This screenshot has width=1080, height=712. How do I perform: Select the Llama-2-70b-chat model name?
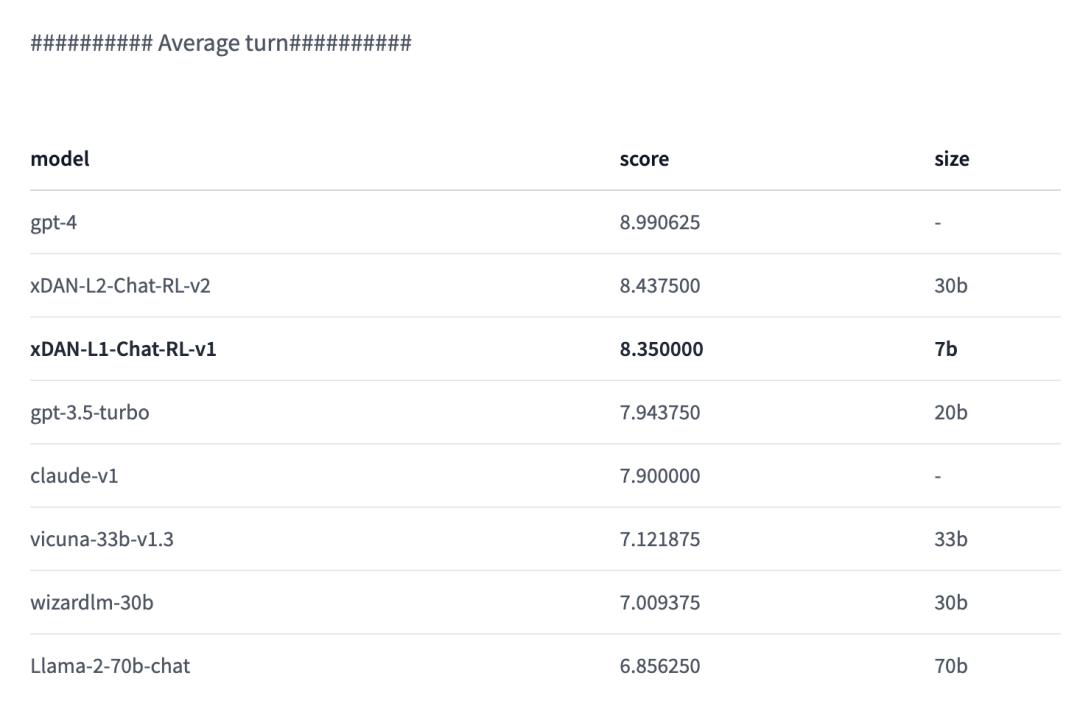pos(110,666)
